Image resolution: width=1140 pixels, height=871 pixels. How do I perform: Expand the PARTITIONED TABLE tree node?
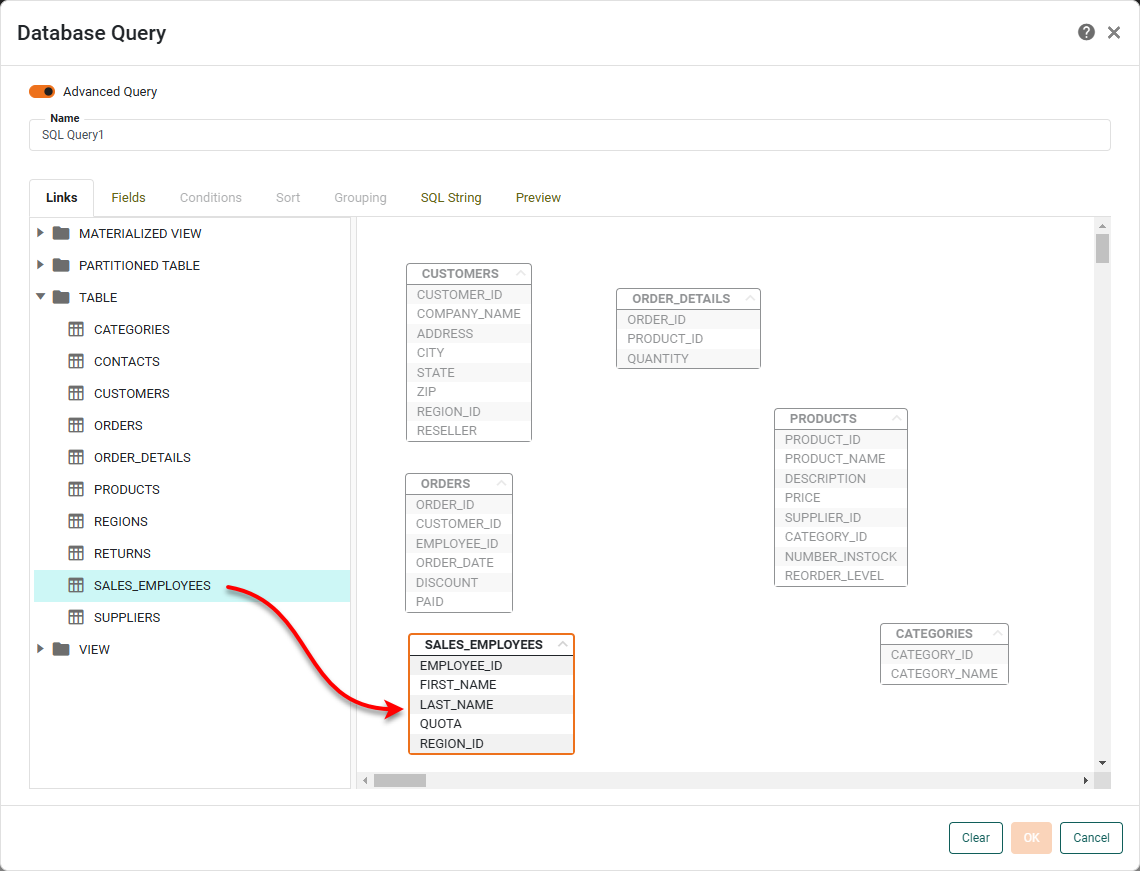[x=40, y=265]
